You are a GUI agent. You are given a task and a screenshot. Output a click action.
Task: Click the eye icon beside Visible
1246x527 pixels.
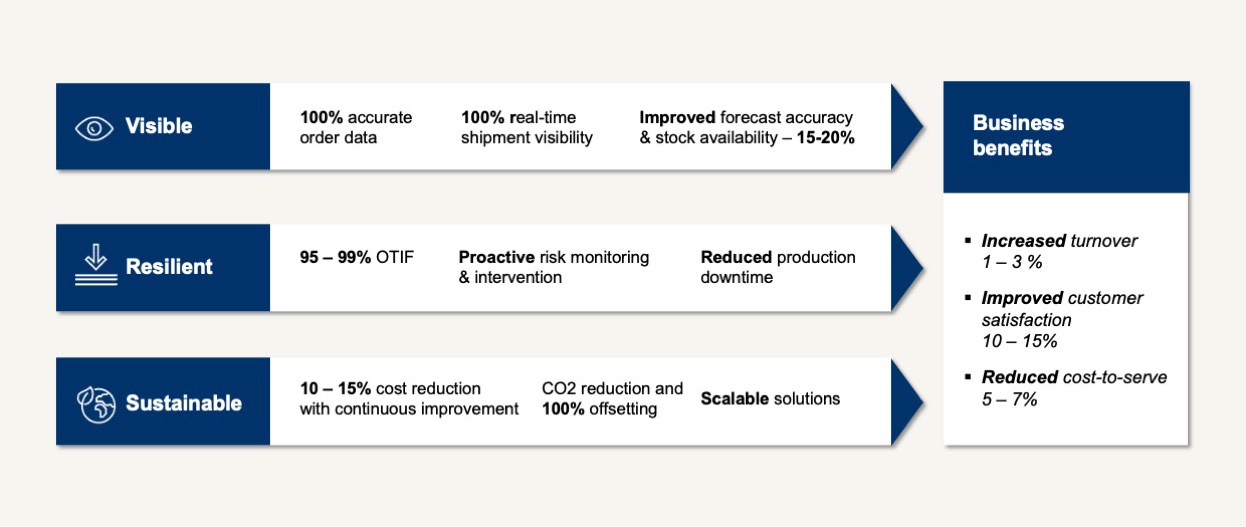coord(95,127)
